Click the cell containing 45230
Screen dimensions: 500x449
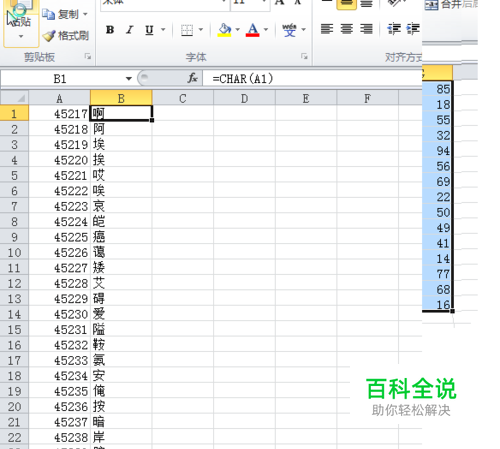click(x=60, y=314)
